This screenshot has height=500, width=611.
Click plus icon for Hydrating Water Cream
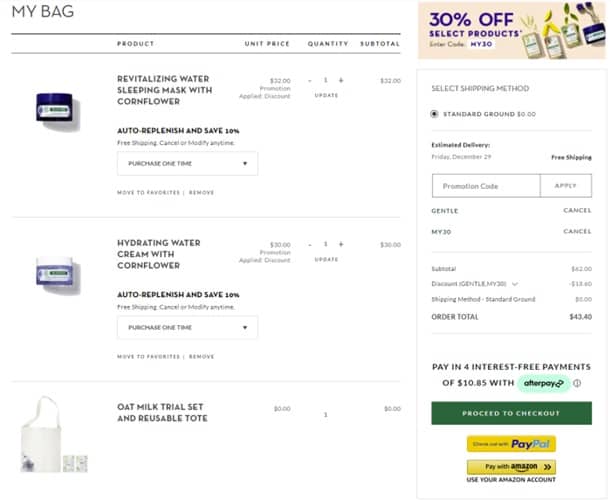[x=340, y=244]
